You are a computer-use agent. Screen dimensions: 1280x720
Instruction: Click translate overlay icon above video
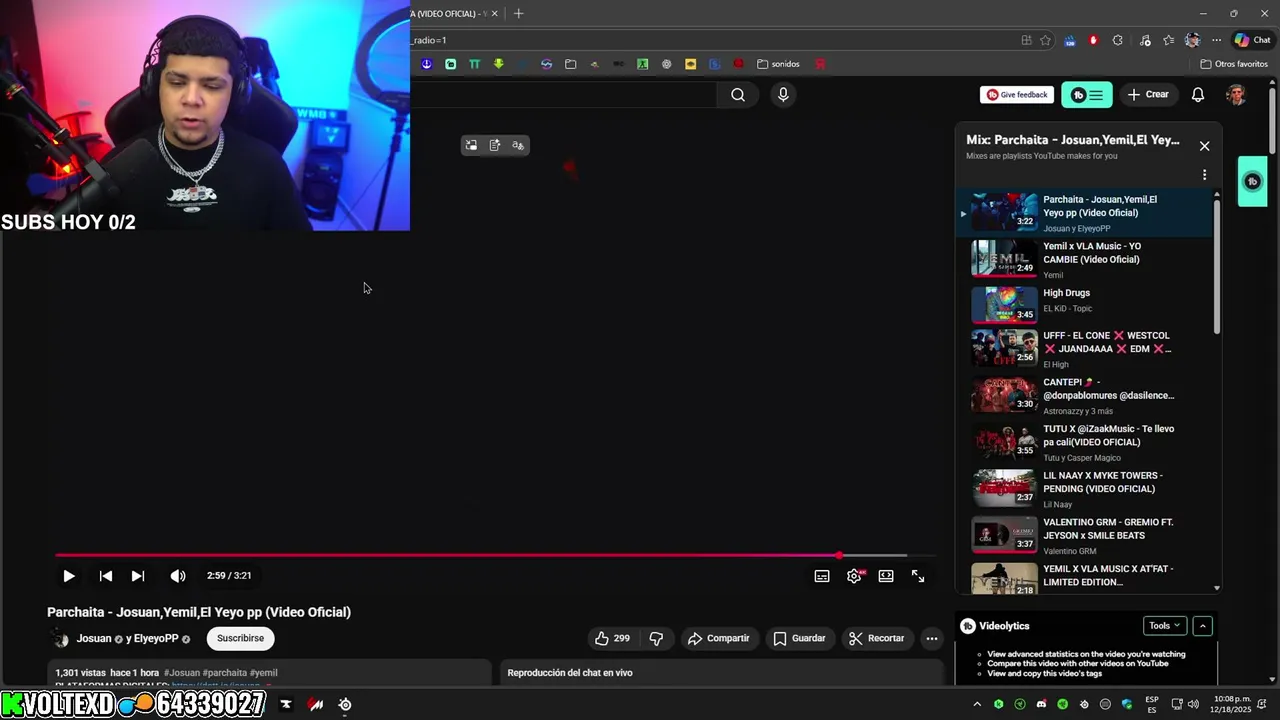pyautogui.click(x=518, y=145)
